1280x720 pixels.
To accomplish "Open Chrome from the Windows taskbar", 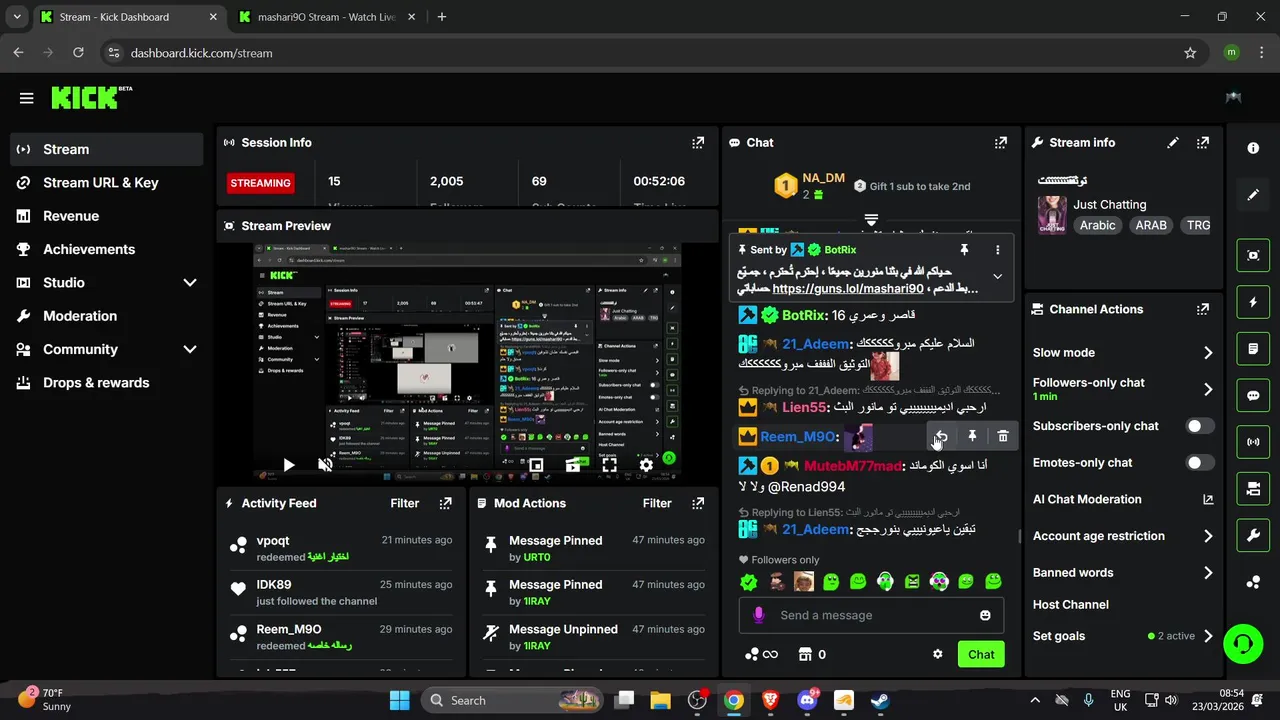I will (734, 701).
